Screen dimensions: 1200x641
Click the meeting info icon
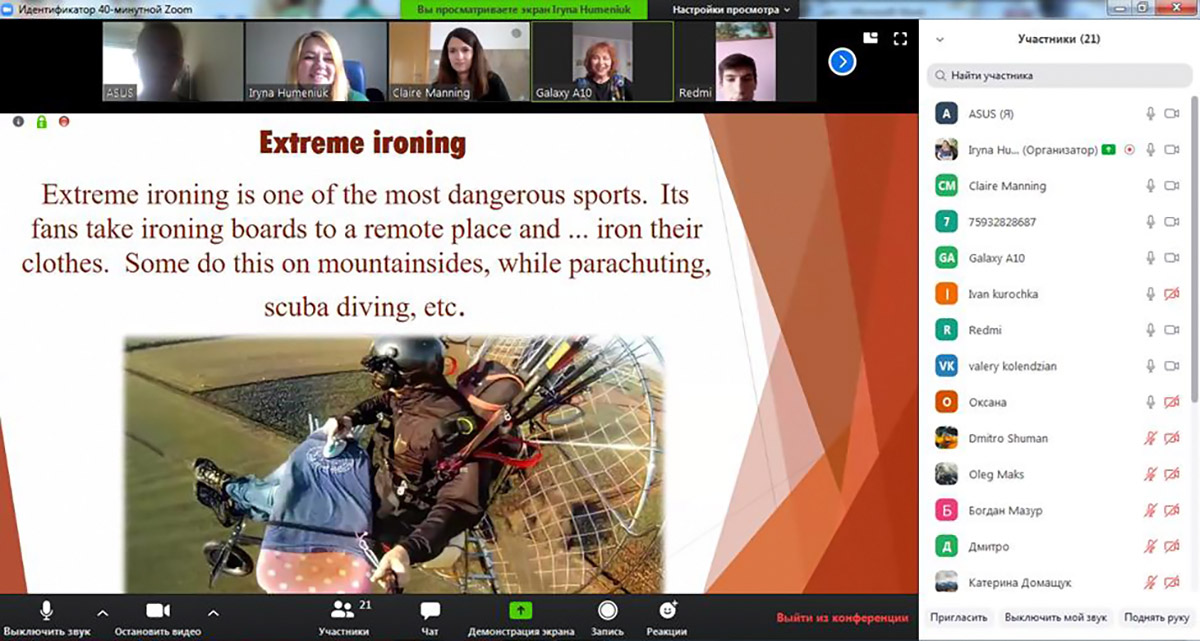click(x=18, y=122)
